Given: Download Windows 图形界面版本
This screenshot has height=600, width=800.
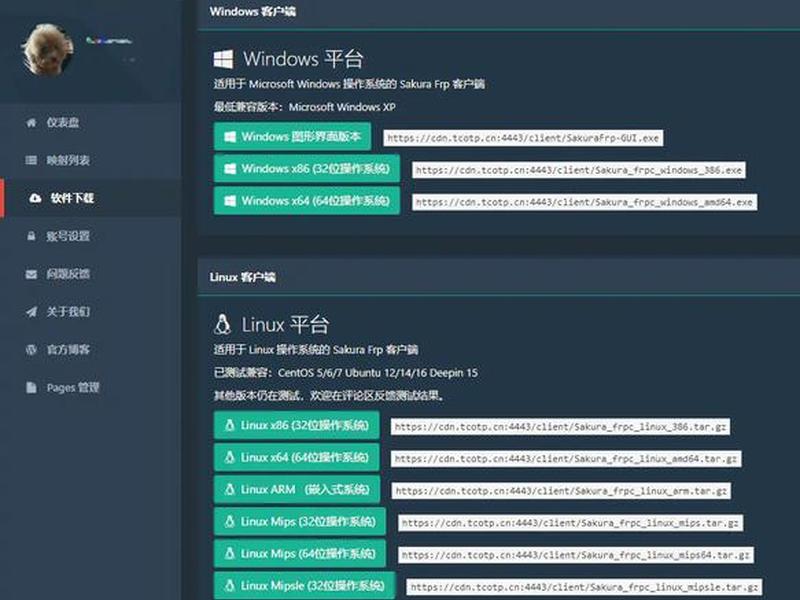Looking at the screenshot, I should tap(292, 137).
